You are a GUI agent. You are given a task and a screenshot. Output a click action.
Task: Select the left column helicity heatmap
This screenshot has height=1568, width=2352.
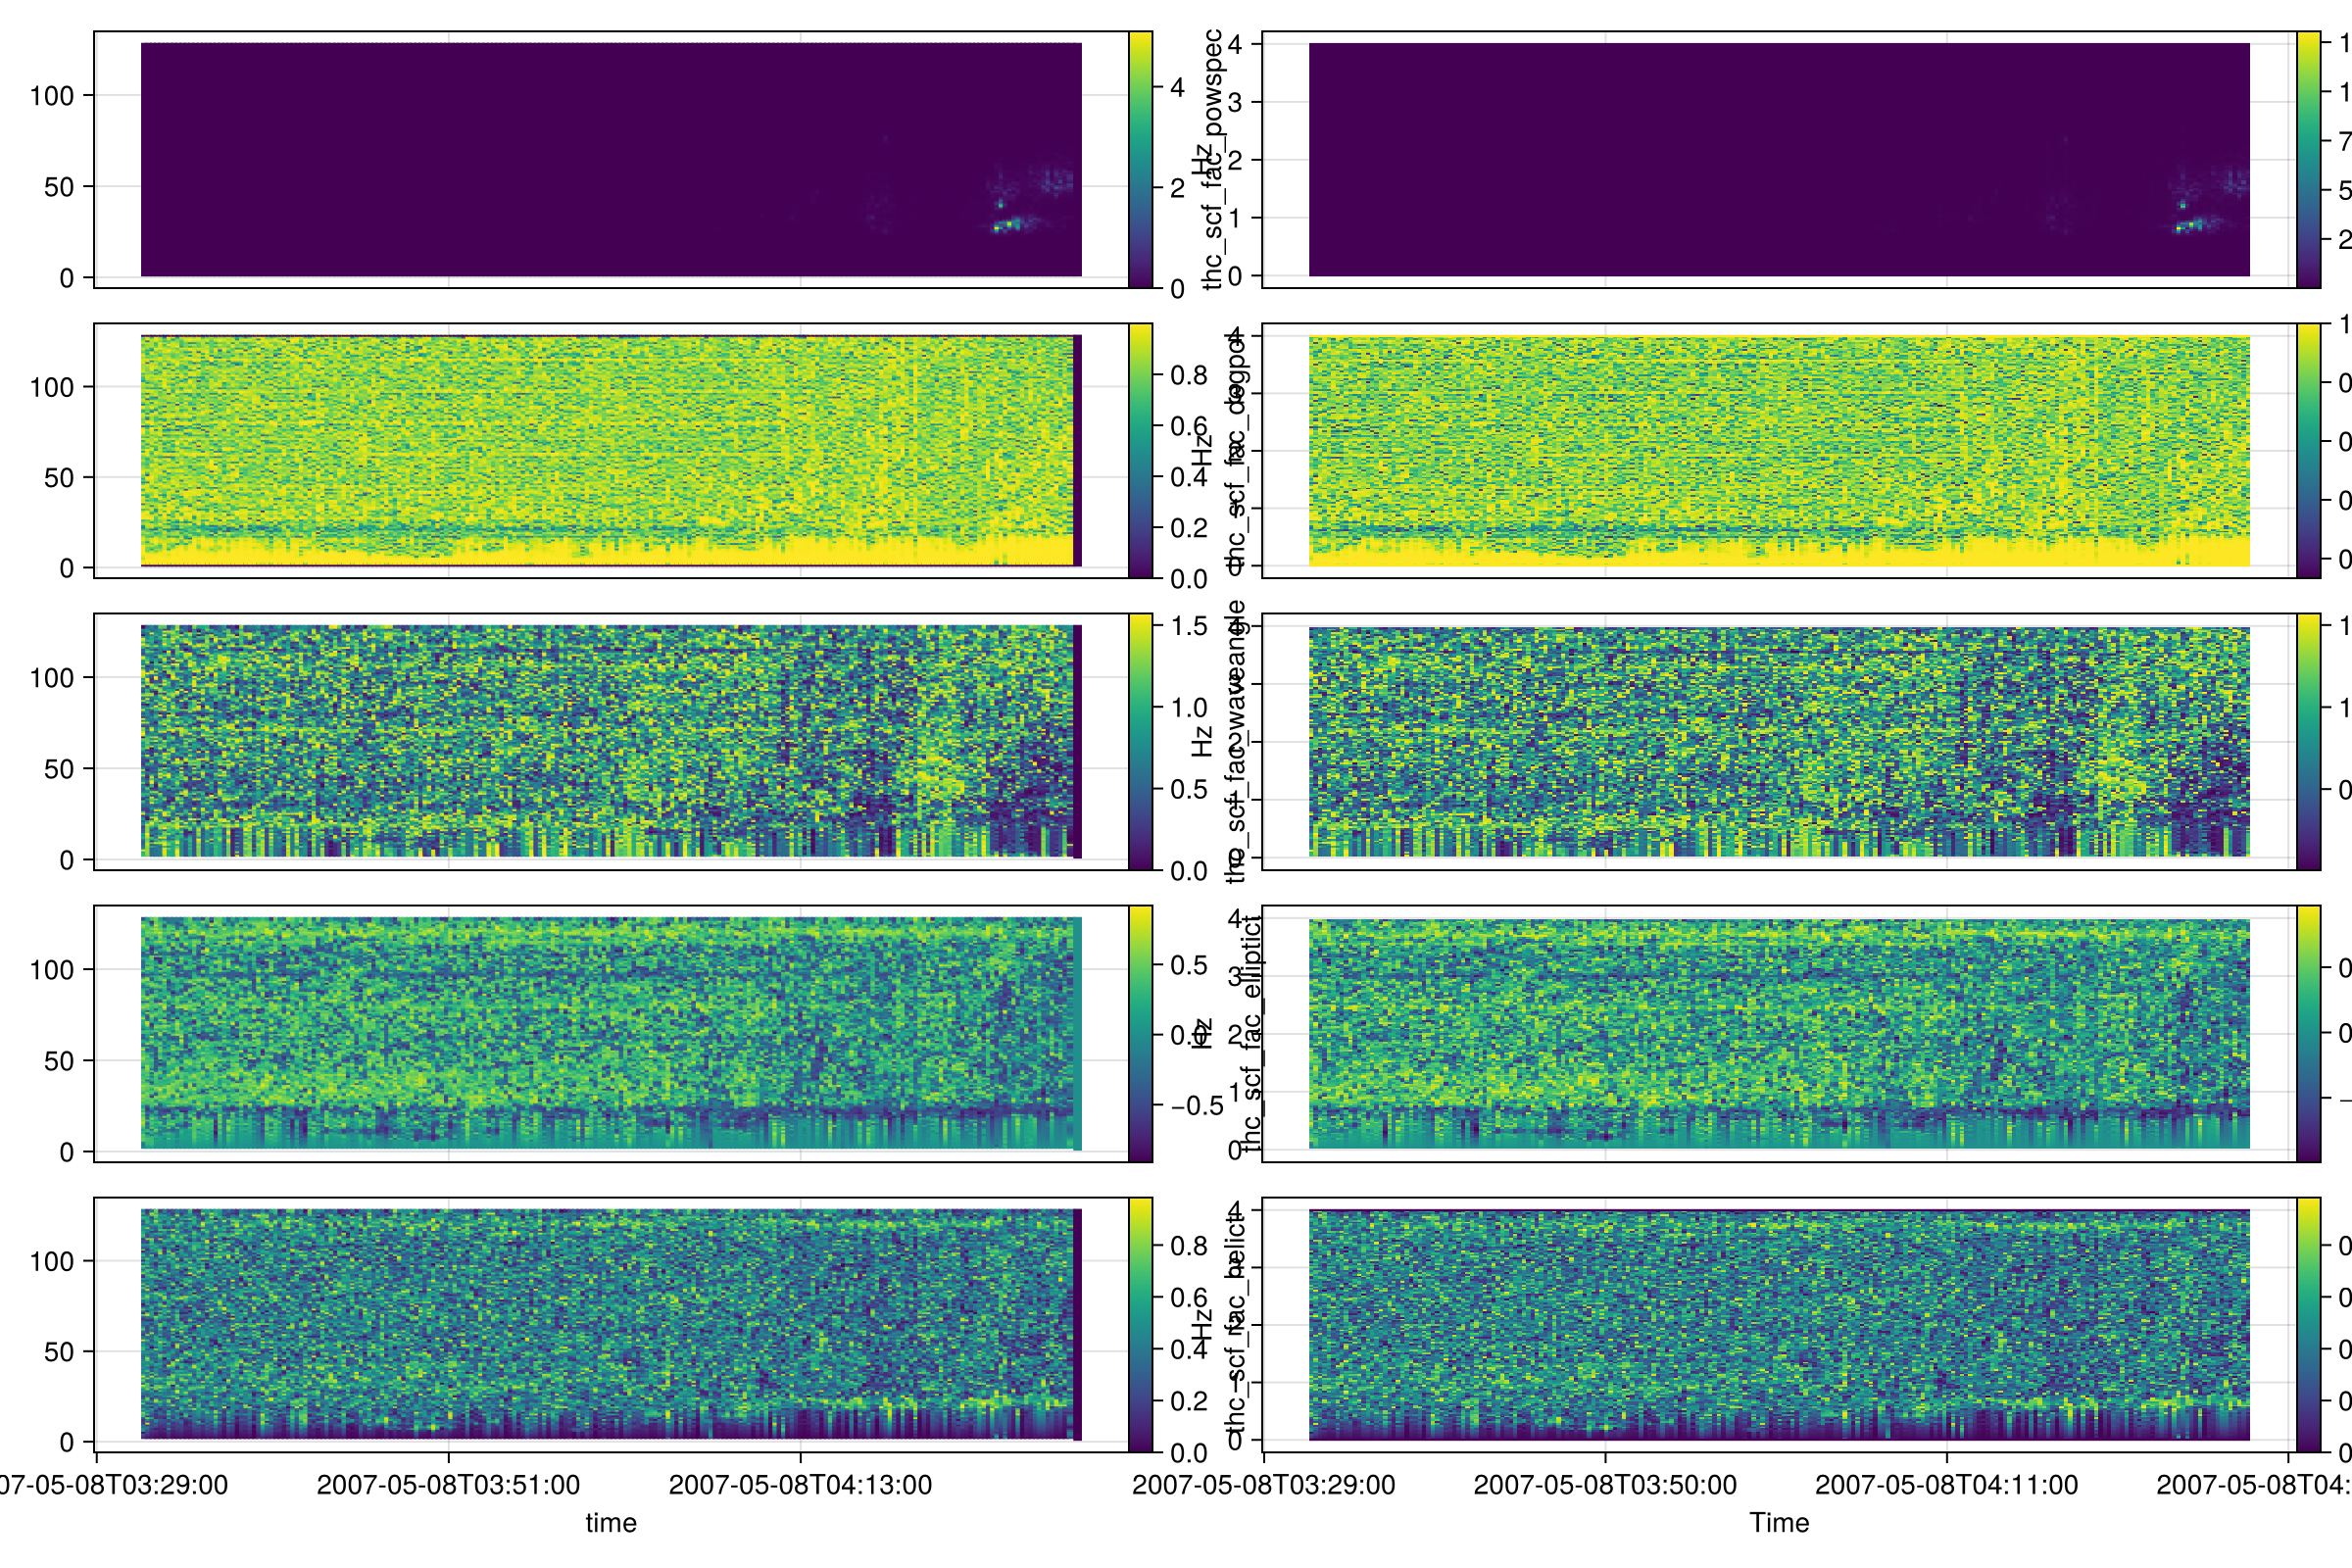(611, 1325)
